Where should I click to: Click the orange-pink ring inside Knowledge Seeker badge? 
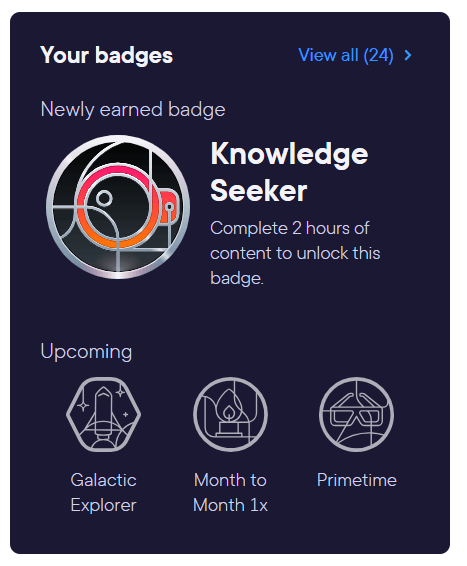[117, 206]
